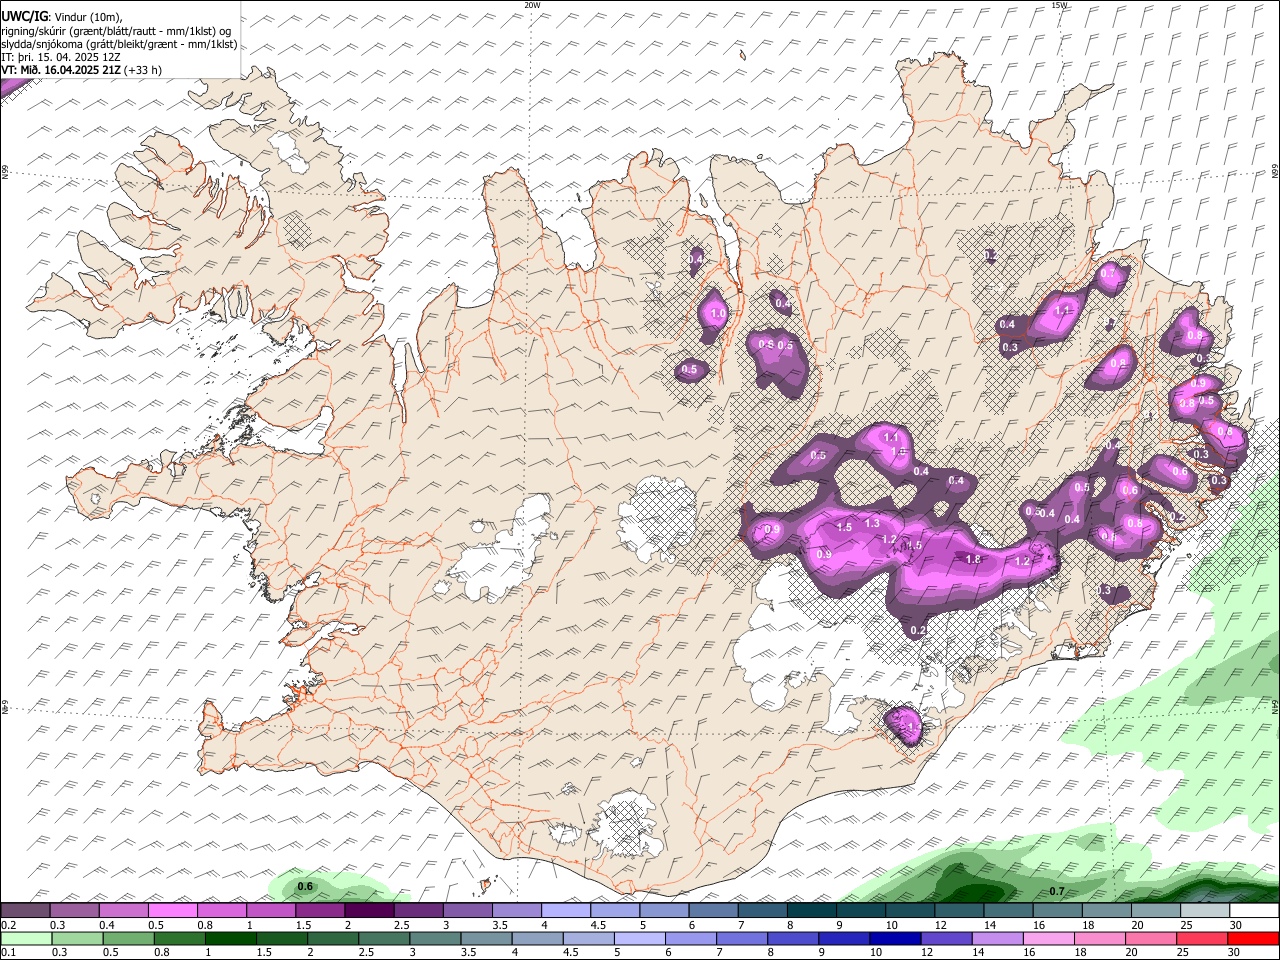Click the '1.3' value on the map

tap(872, 523)
